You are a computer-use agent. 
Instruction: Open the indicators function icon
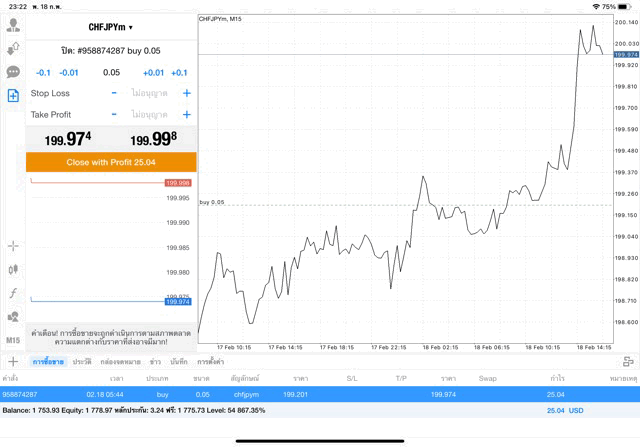tap(13, 293)
